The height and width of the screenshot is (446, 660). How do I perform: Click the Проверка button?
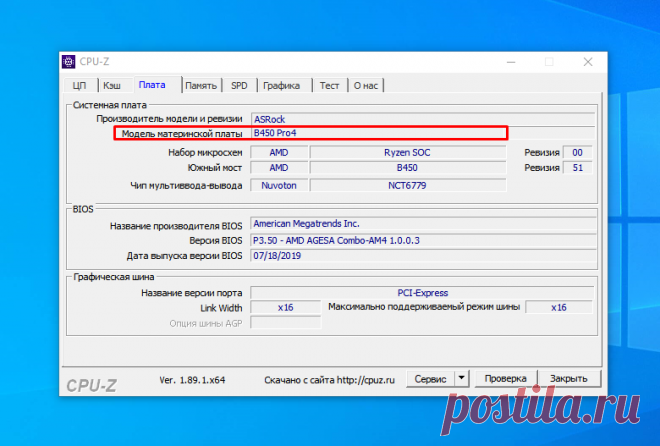(x=506, y=379)
